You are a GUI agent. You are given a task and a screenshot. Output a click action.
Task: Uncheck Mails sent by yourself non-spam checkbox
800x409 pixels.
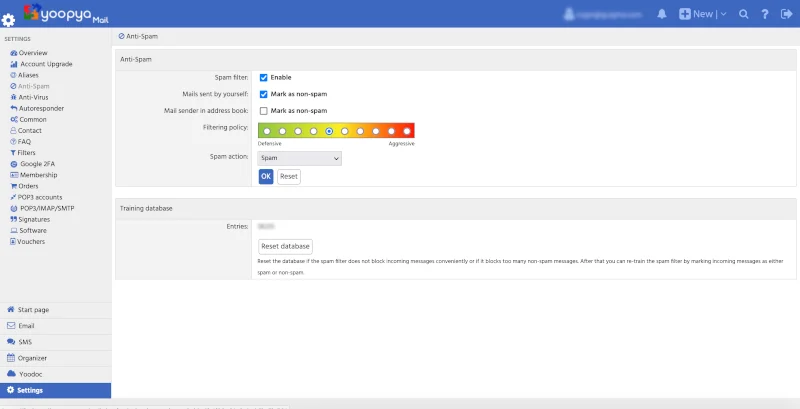click(264, 94)
